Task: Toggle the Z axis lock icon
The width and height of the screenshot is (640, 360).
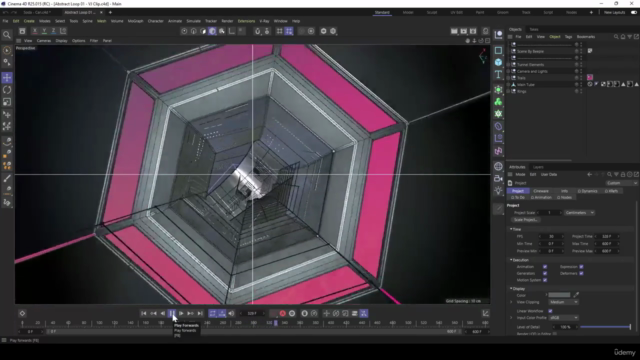Action: coord(53,31)
